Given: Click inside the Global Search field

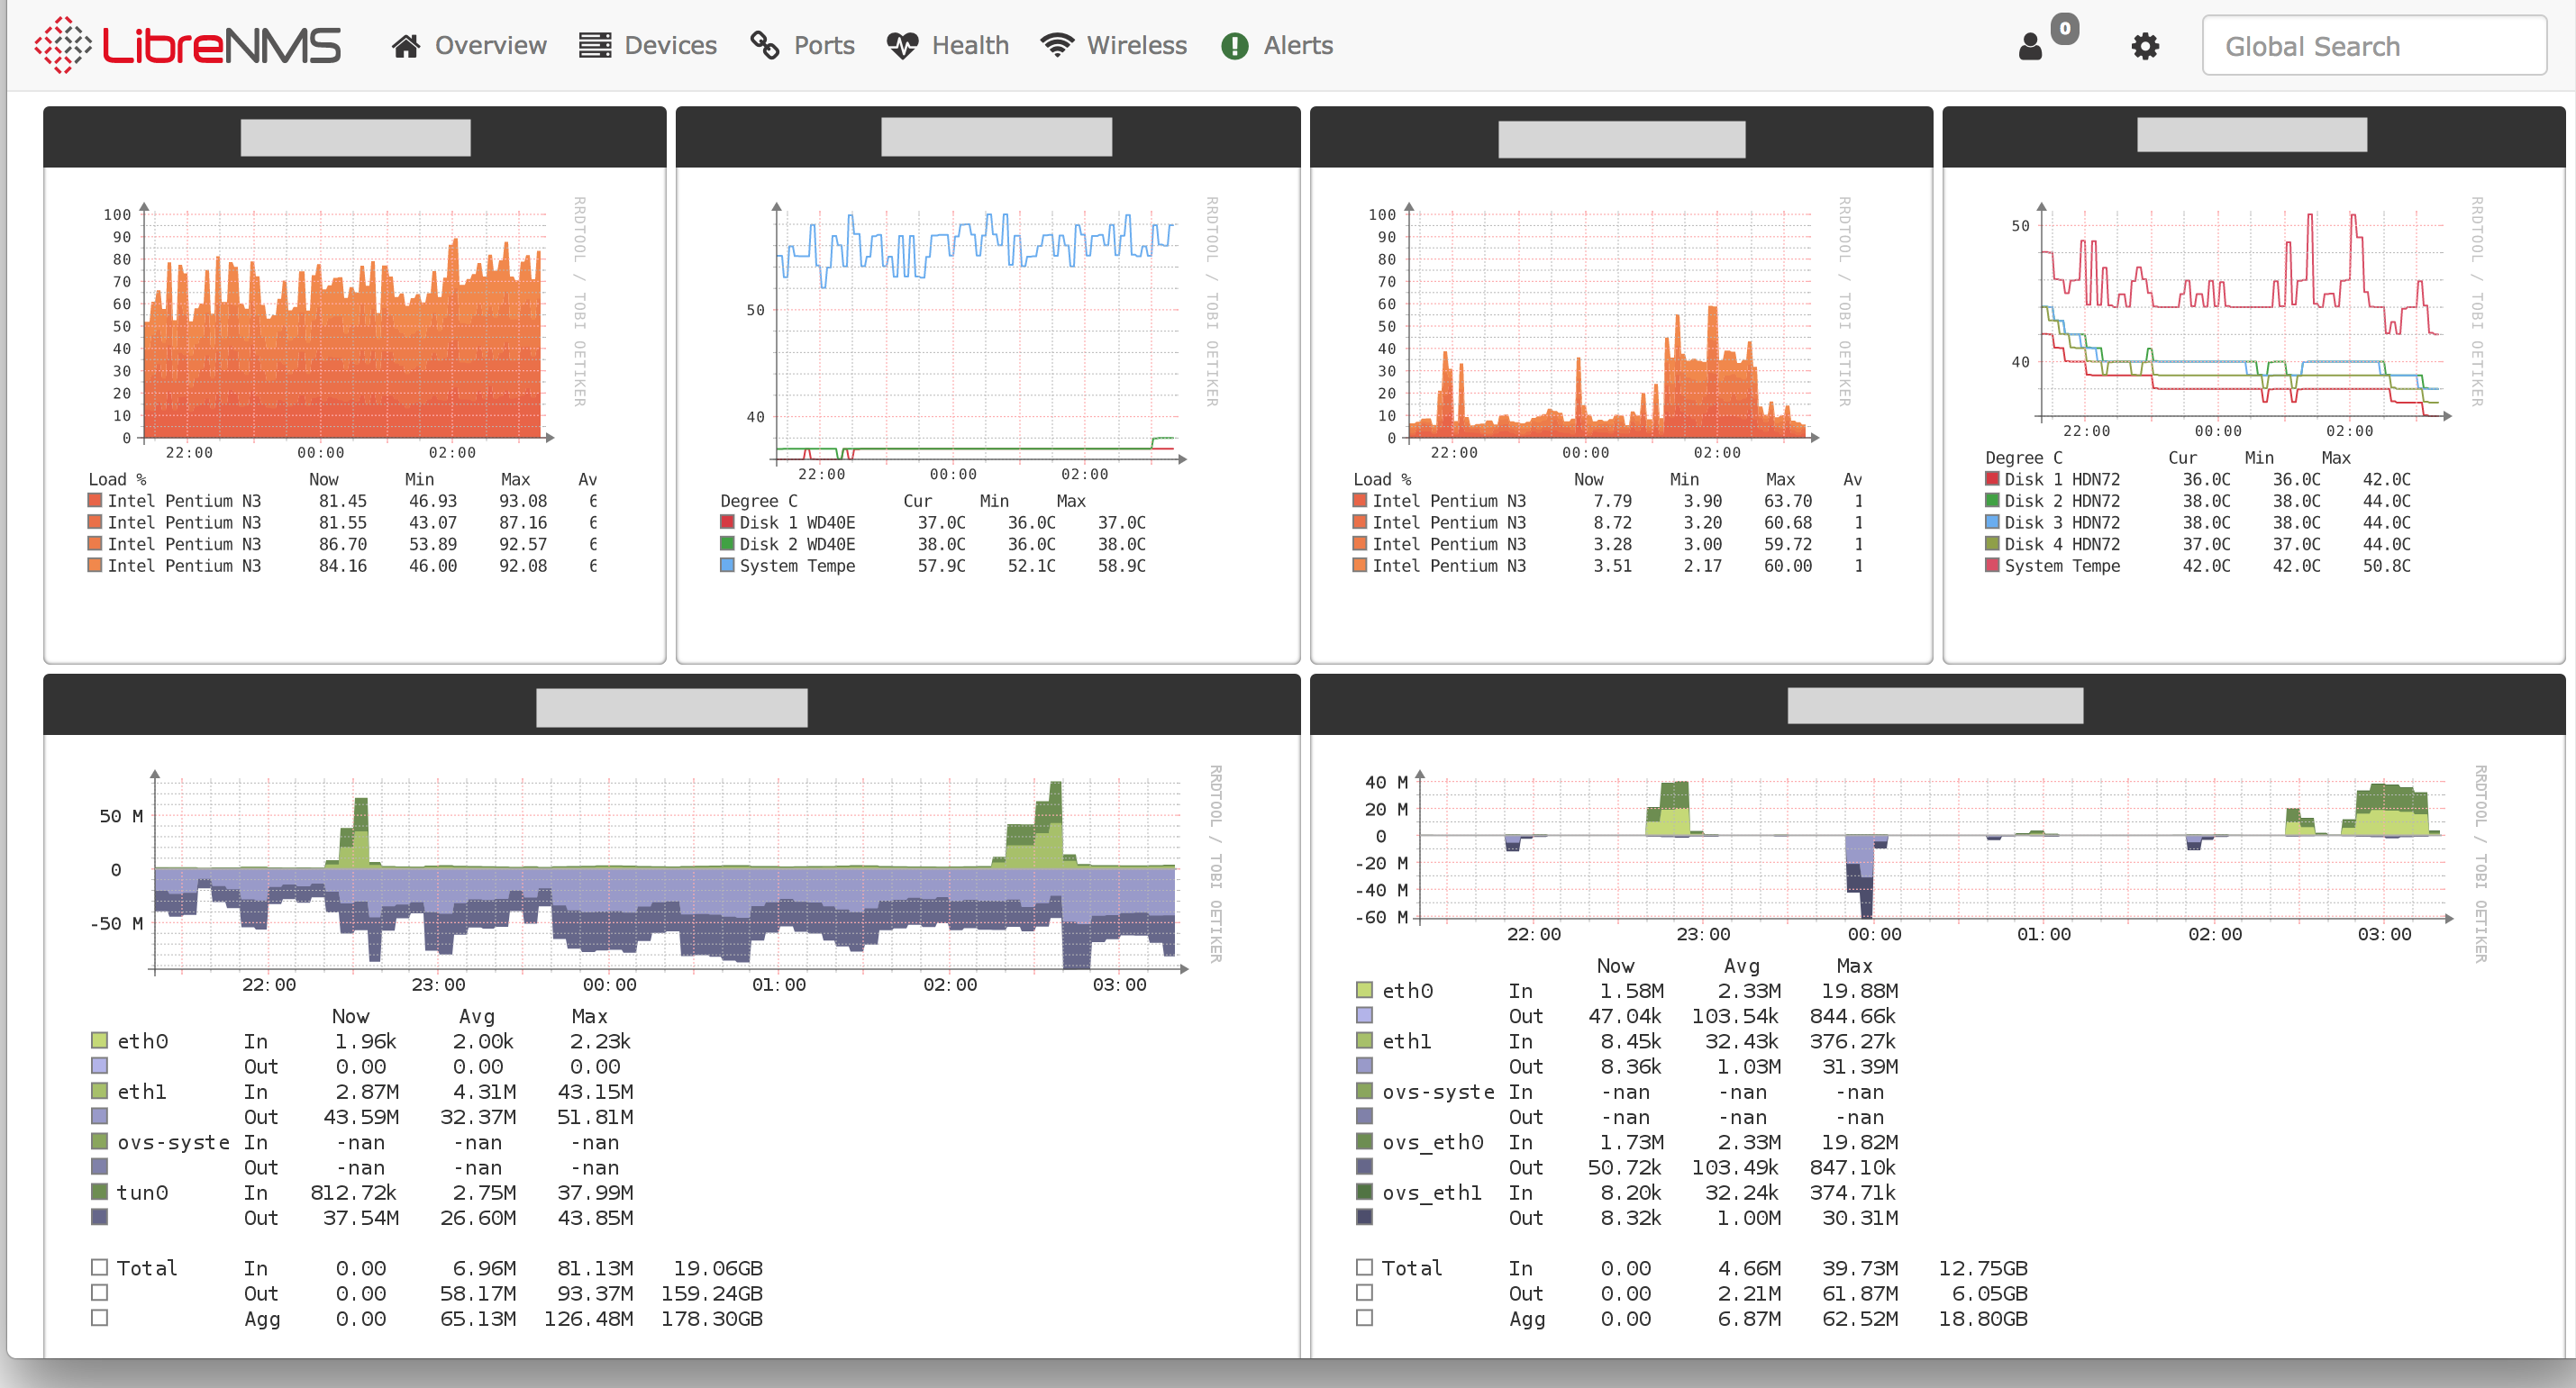Looking at the screenshot, I should click(x=2374, y=45).
